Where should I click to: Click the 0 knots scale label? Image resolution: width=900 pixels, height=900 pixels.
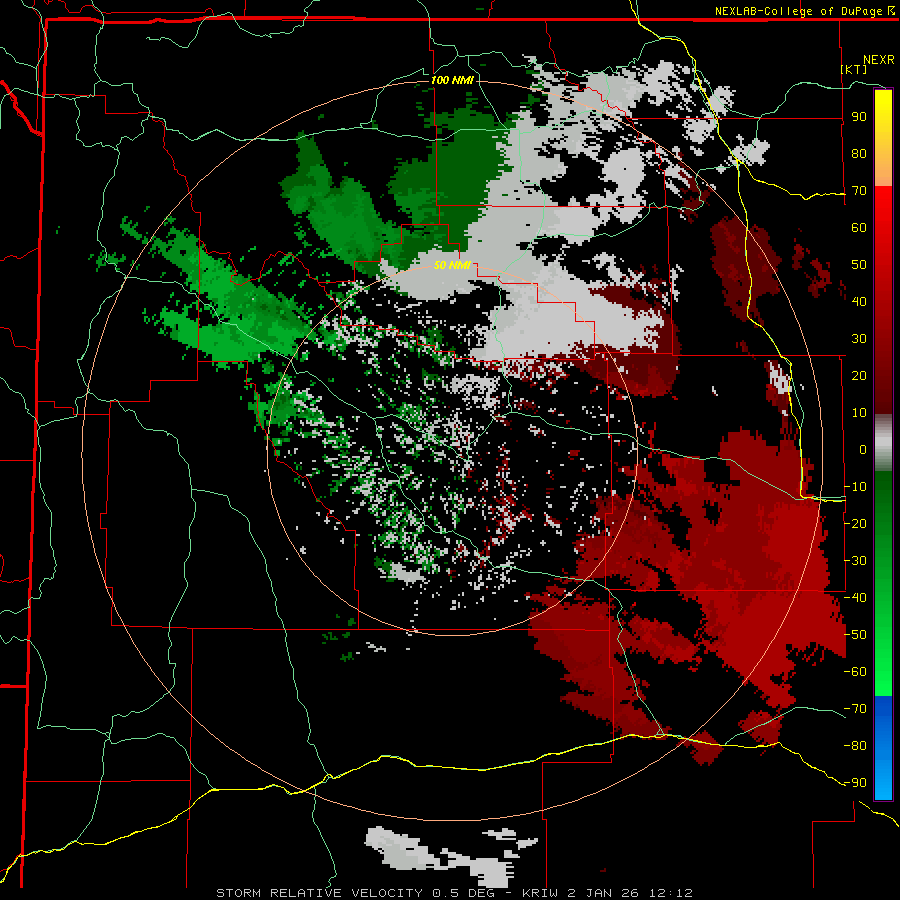pyautogui.click(x=863, y=450)
